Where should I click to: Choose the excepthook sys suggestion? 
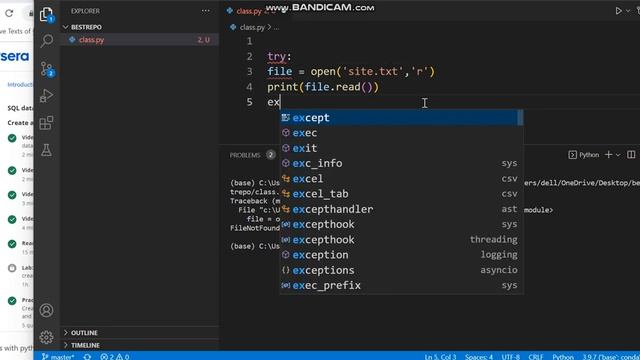(x=401, y=224)
